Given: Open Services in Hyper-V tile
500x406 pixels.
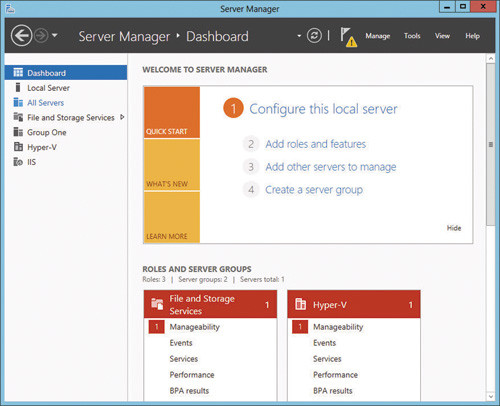Looking at the screenshot, I should pos(327,359).
